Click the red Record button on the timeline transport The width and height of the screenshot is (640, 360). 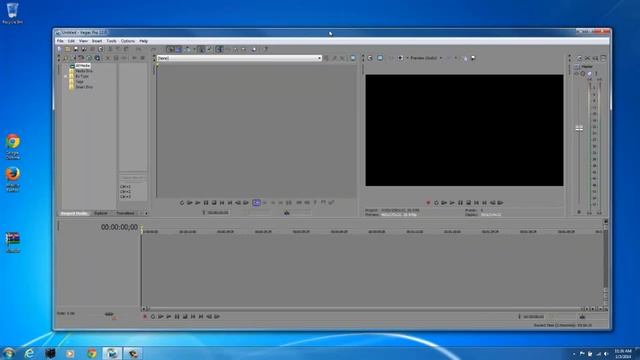tap(144, 317)
